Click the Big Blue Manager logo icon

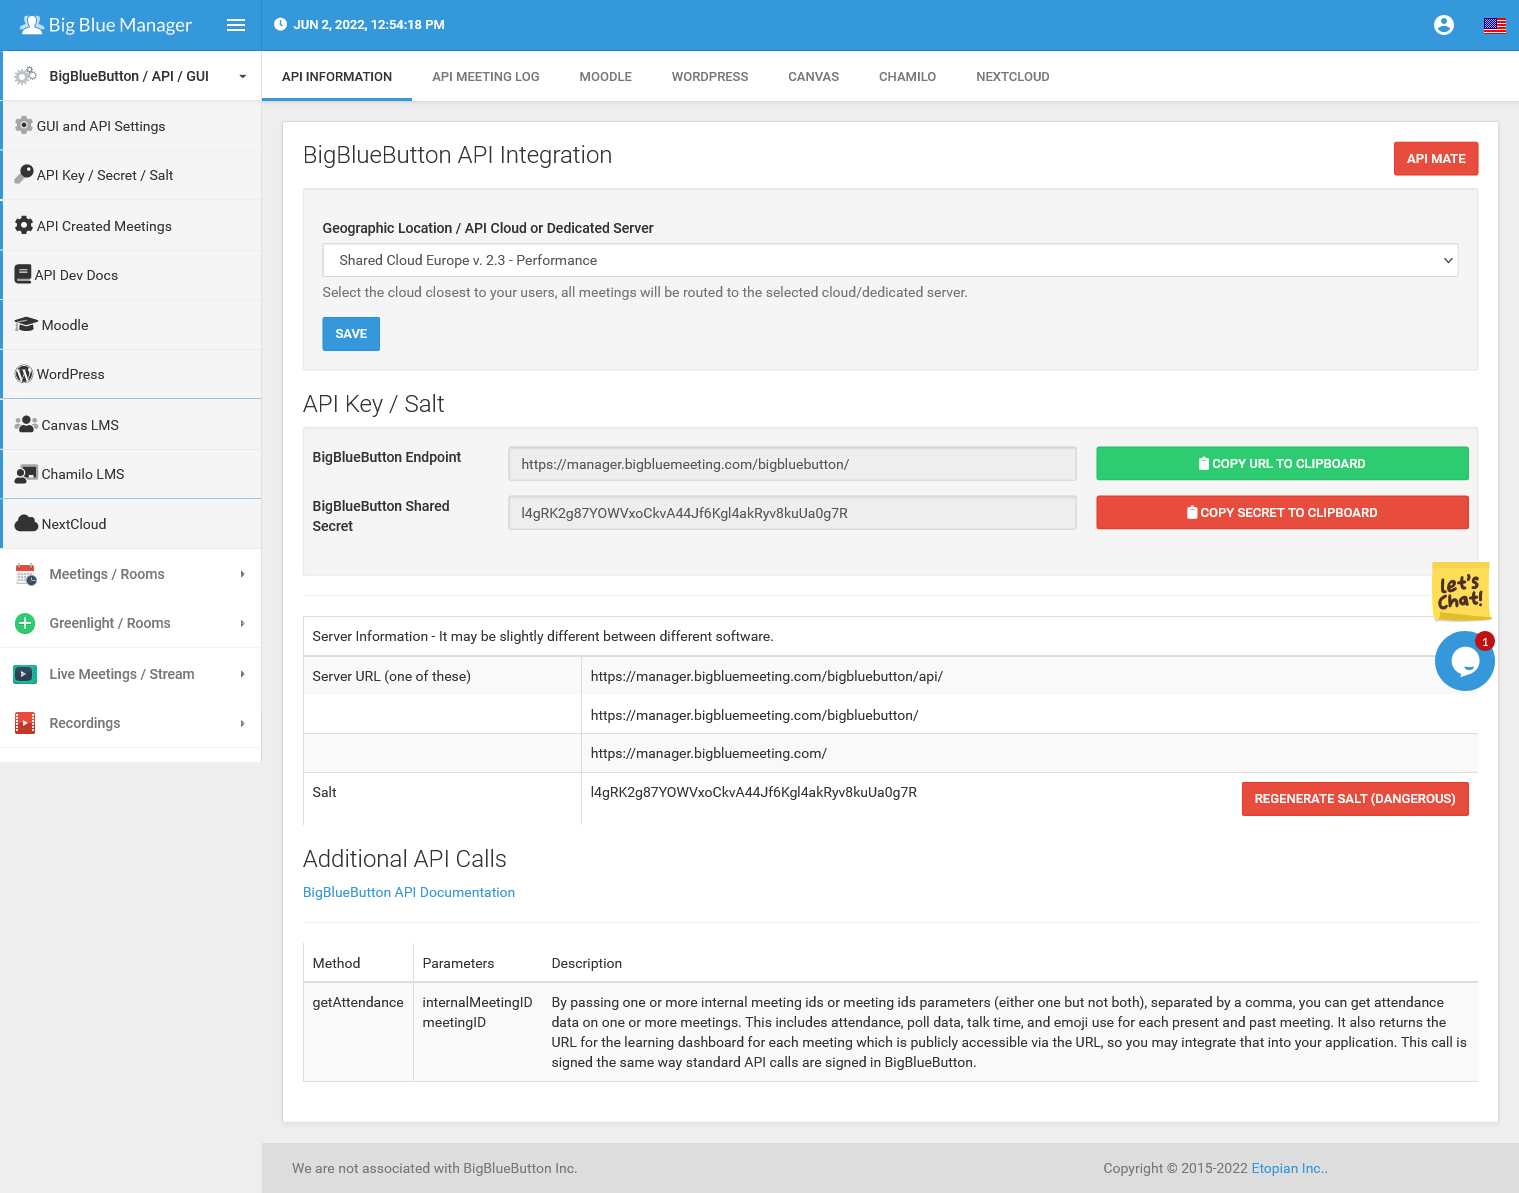(x=32, y=24)
